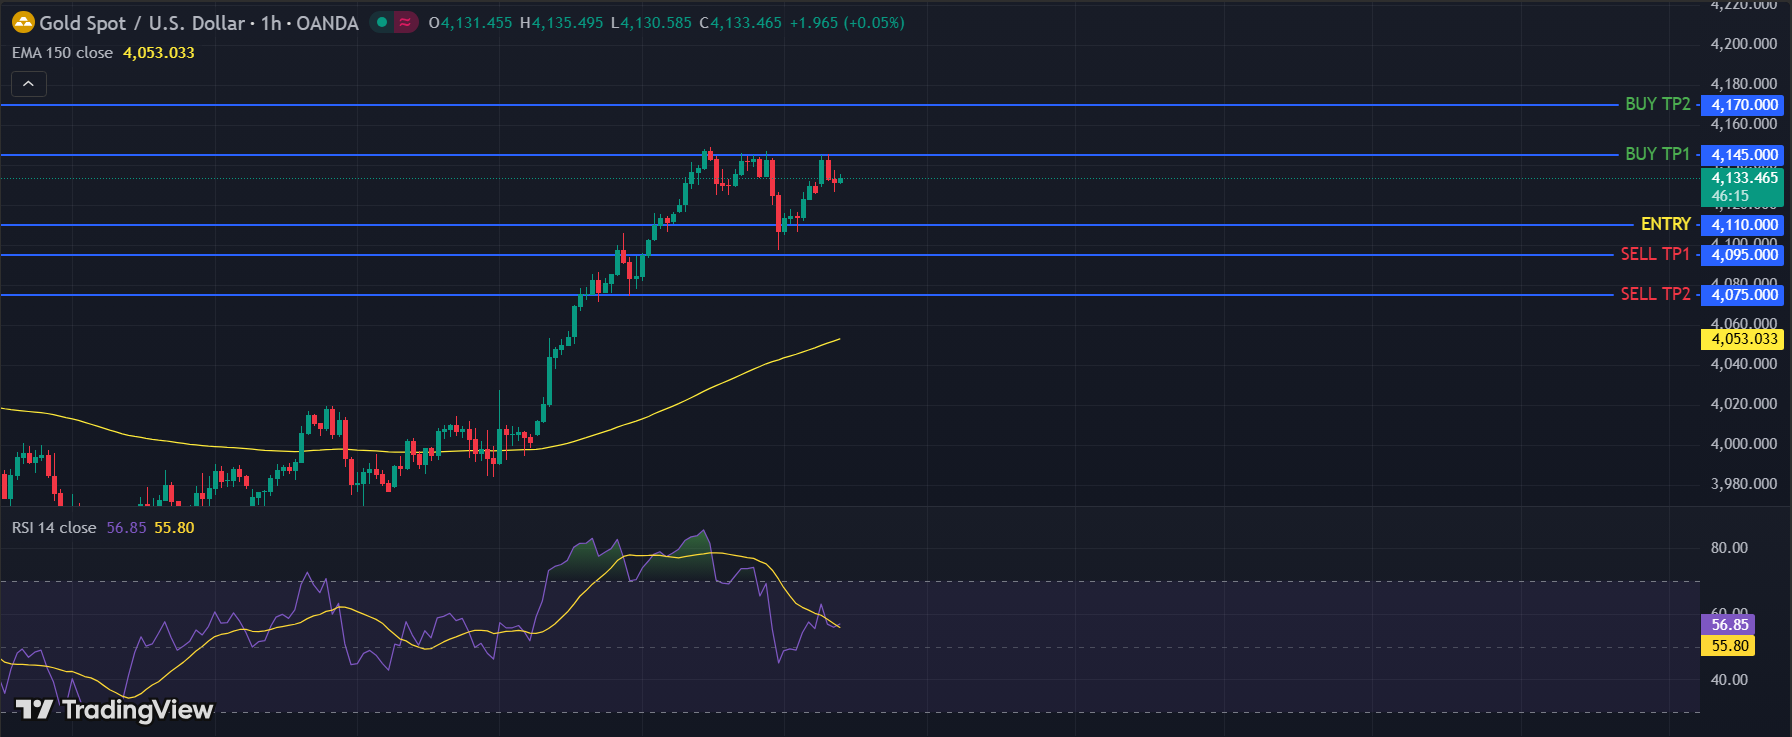Viewport: 1792px width, 737px height.
Task: Click the yellow EMA 4,053.033 price tag
Action: pos(1744,339)
